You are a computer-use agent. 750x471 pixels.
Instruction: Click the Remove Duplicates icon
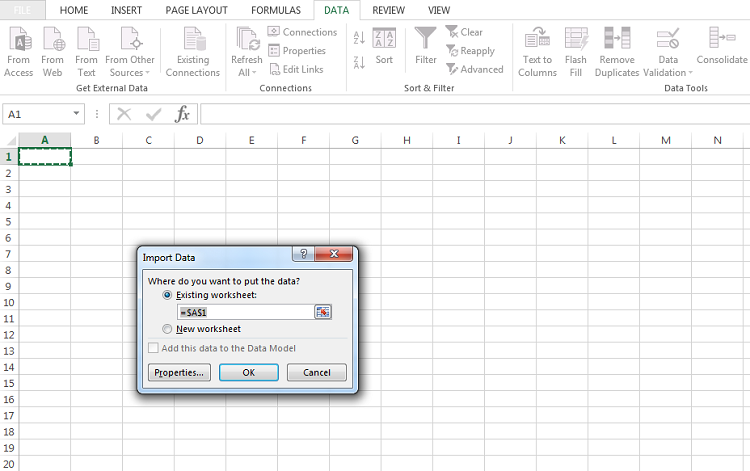(x=616, y=40)
